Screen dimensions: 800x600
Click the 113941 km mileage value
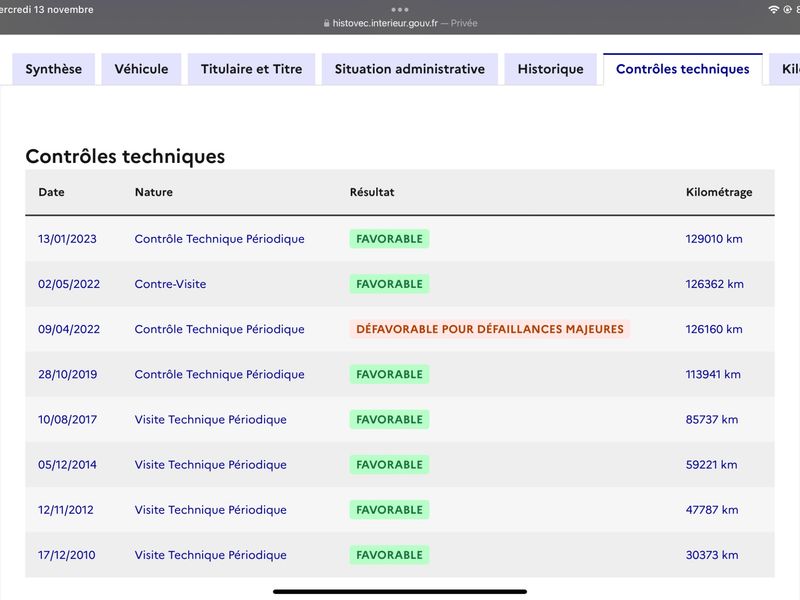click(x=713, y=374)
